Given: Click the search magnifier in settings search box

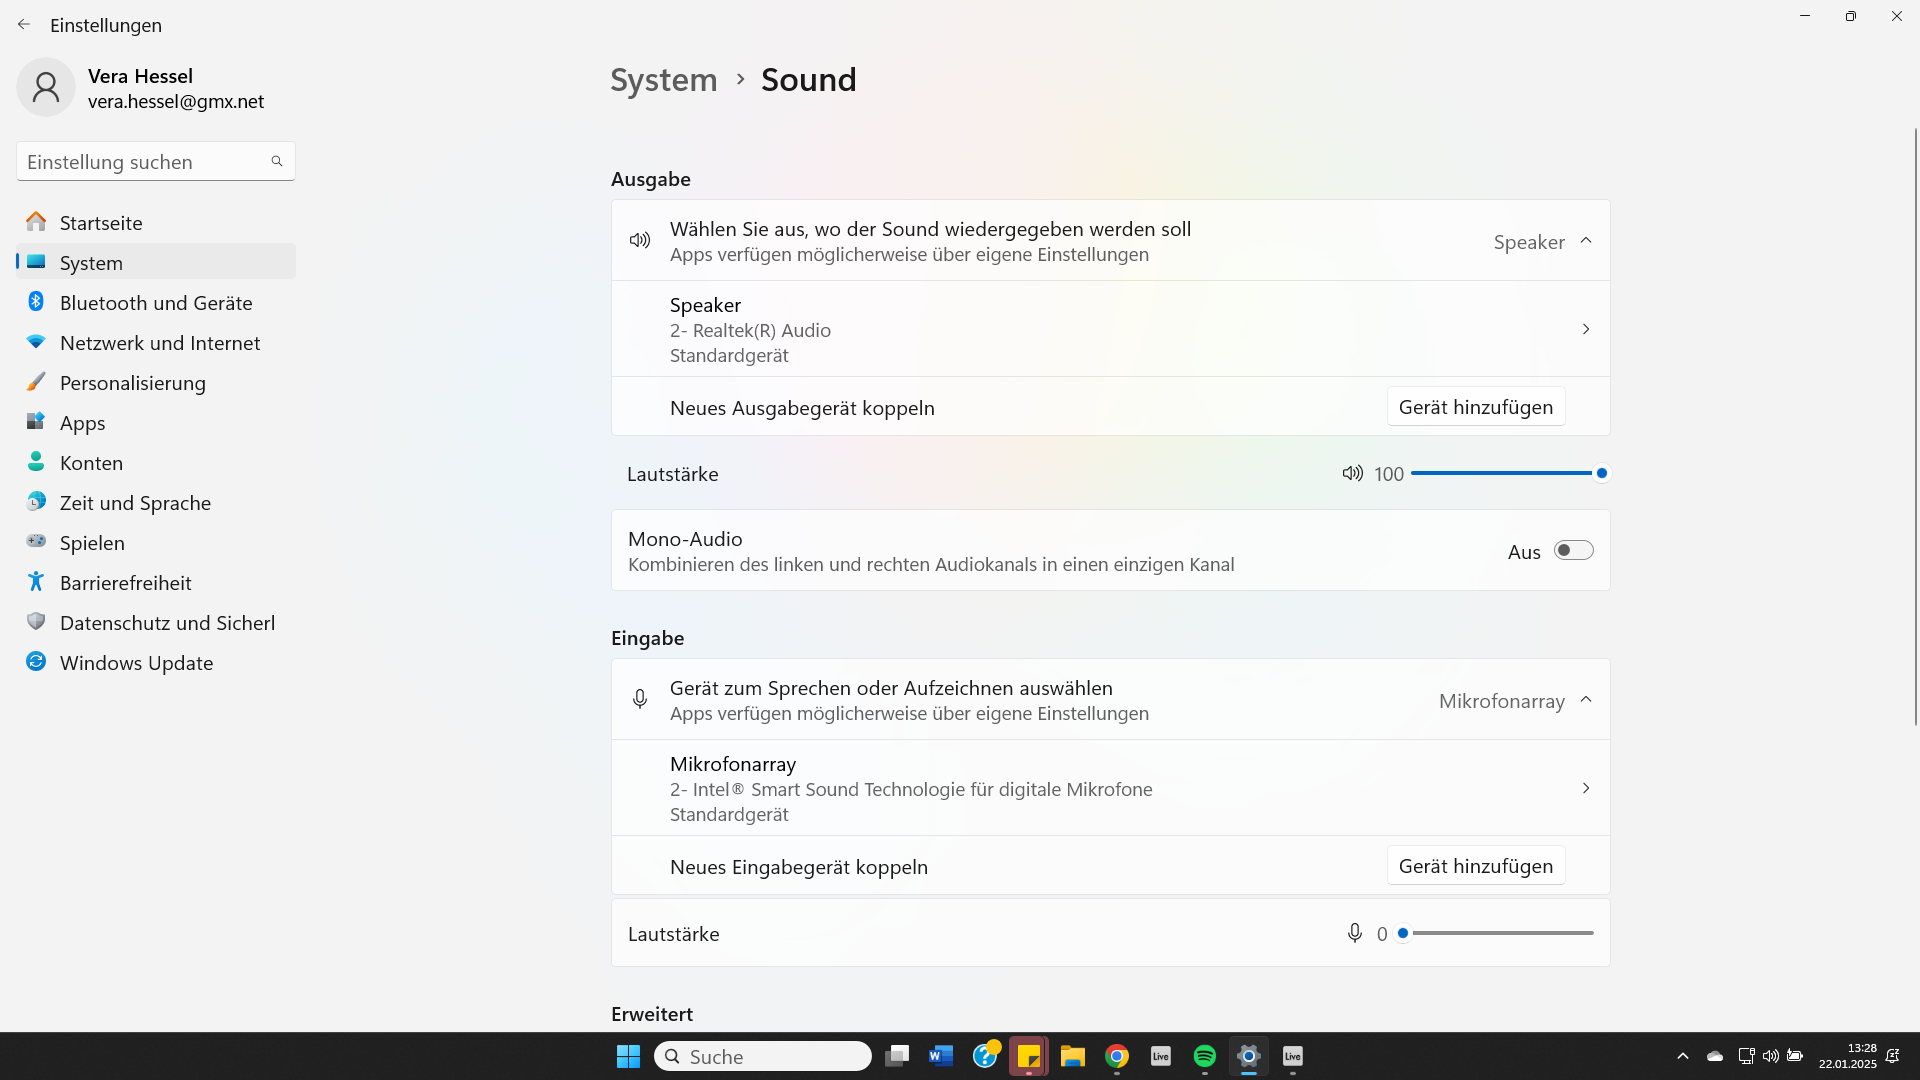Looking at the screenshot, I should [x=277, y=161].
